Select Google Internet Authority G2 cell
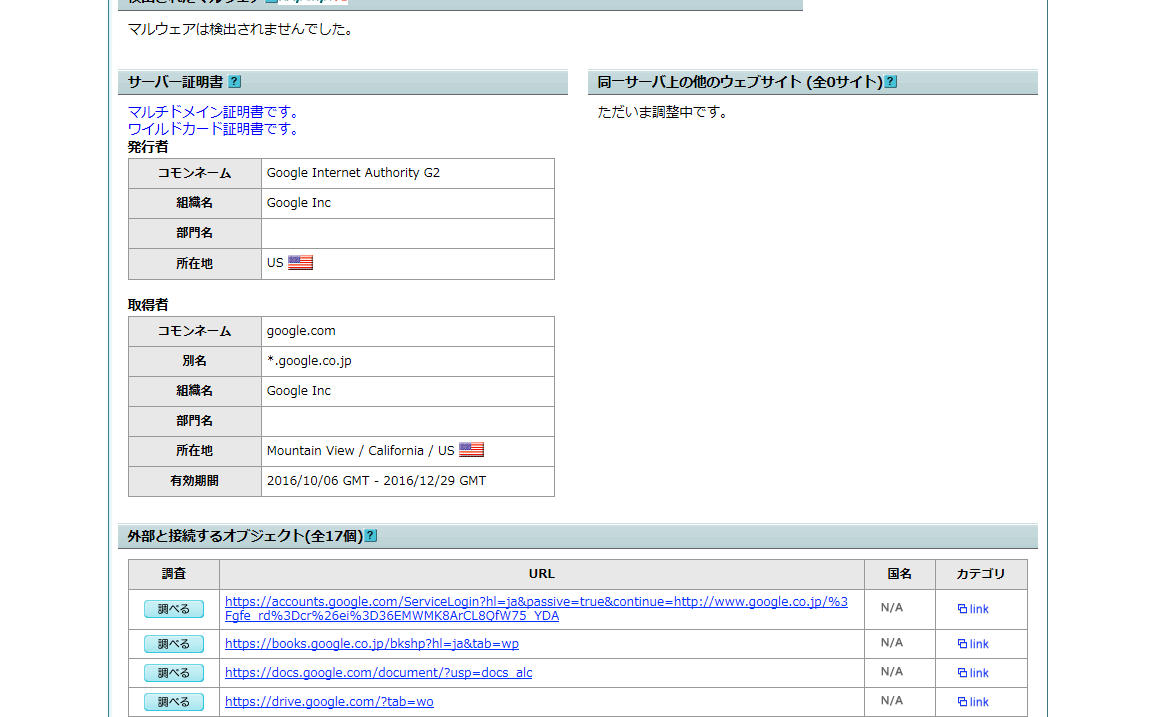 pyautogui.click(x=408, y=173)
